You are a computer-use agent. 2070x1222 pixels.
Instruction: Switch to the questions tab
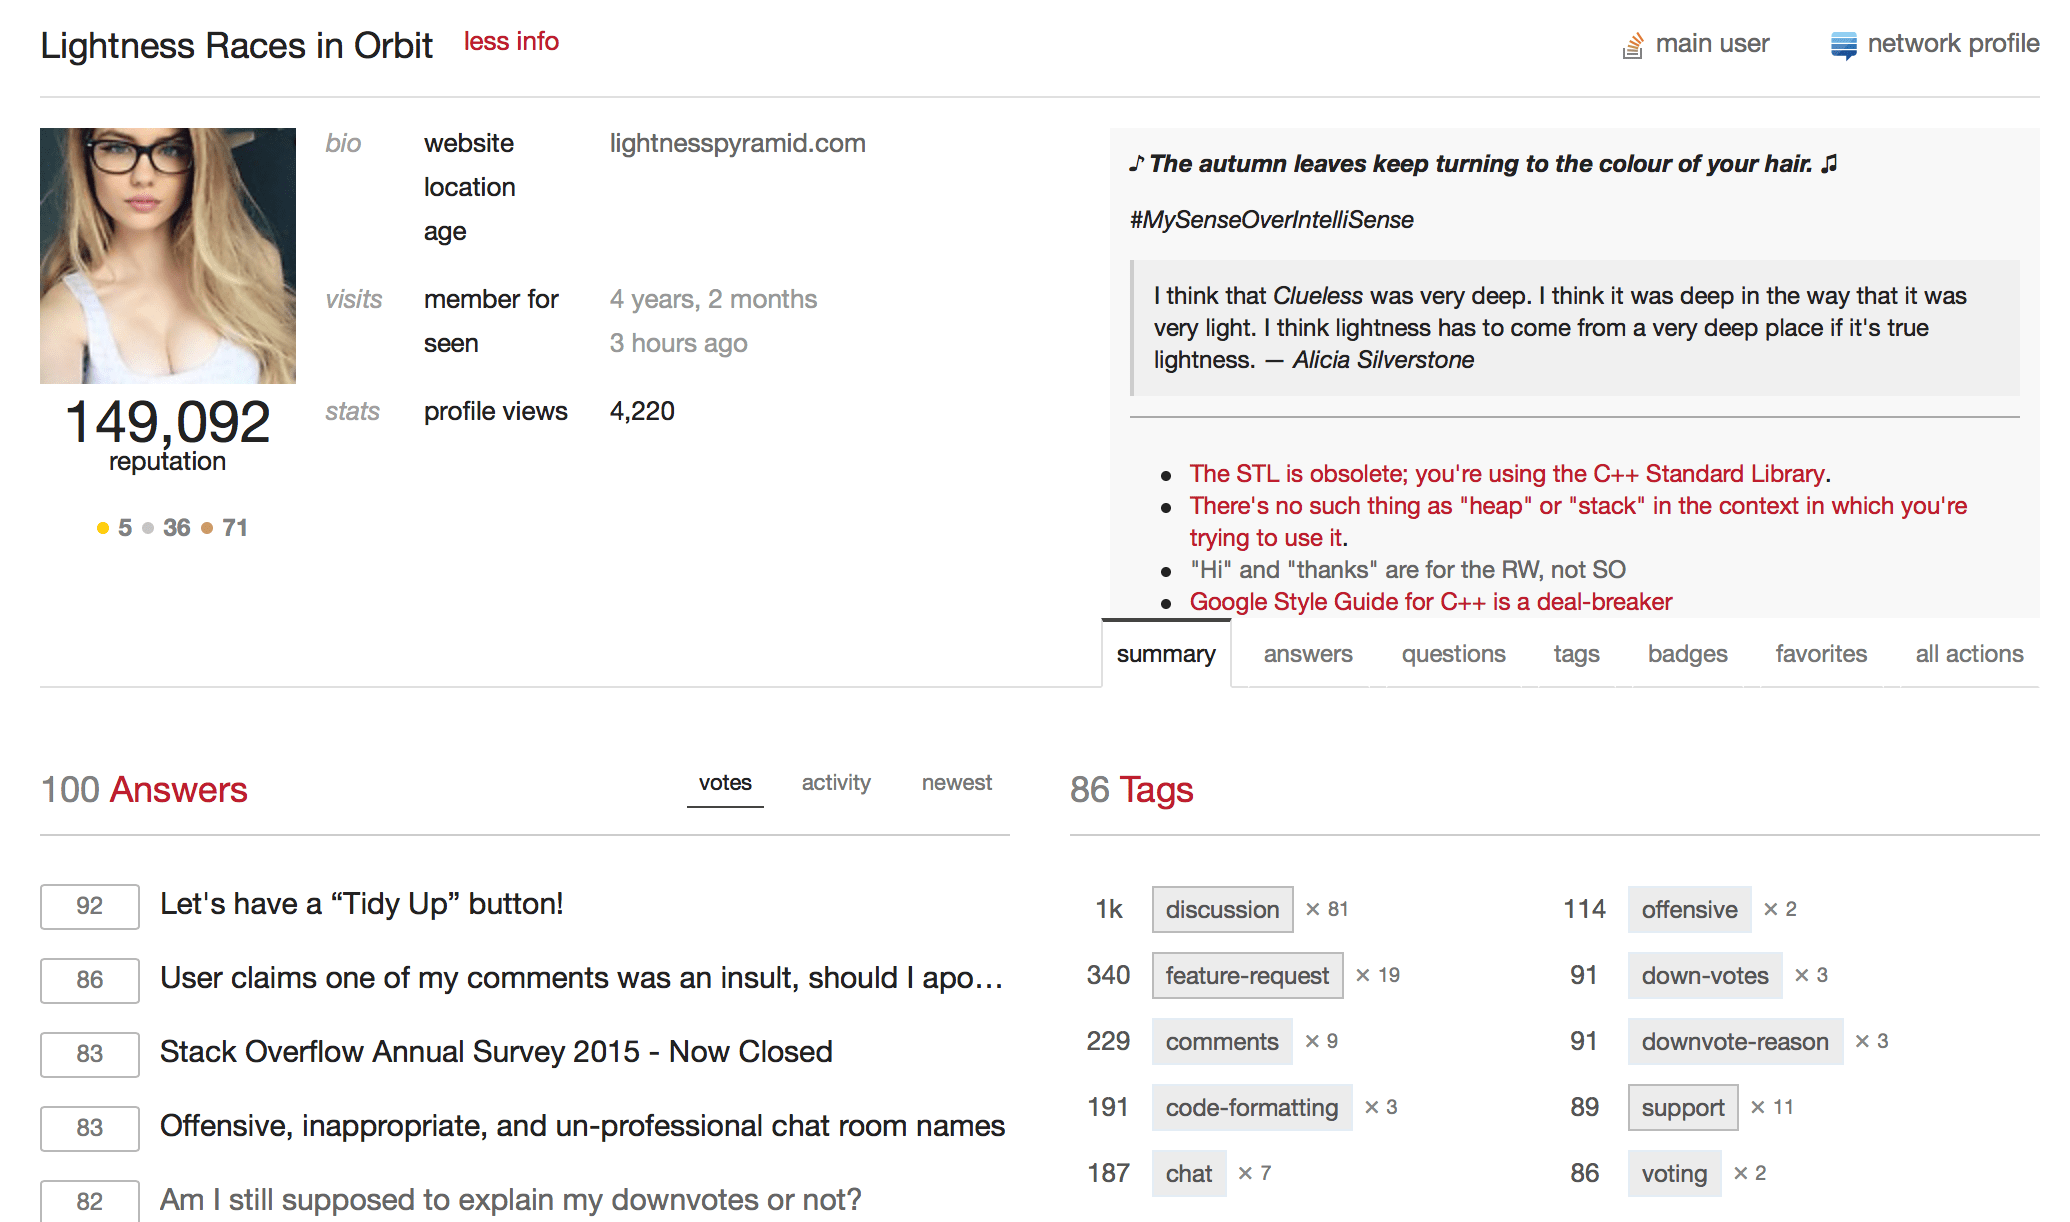[1453, 654]
